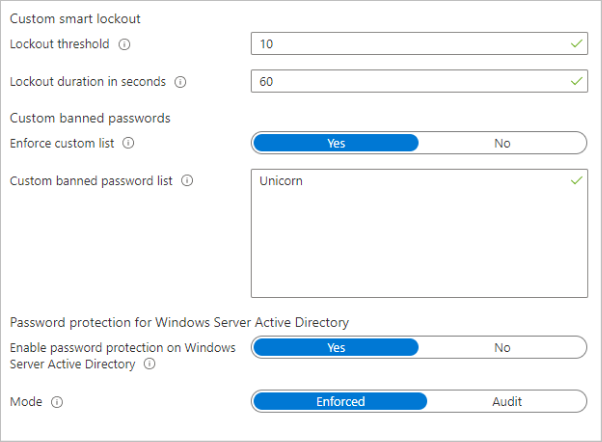
Task: Switch Mode to Audit
Action: 506,402
